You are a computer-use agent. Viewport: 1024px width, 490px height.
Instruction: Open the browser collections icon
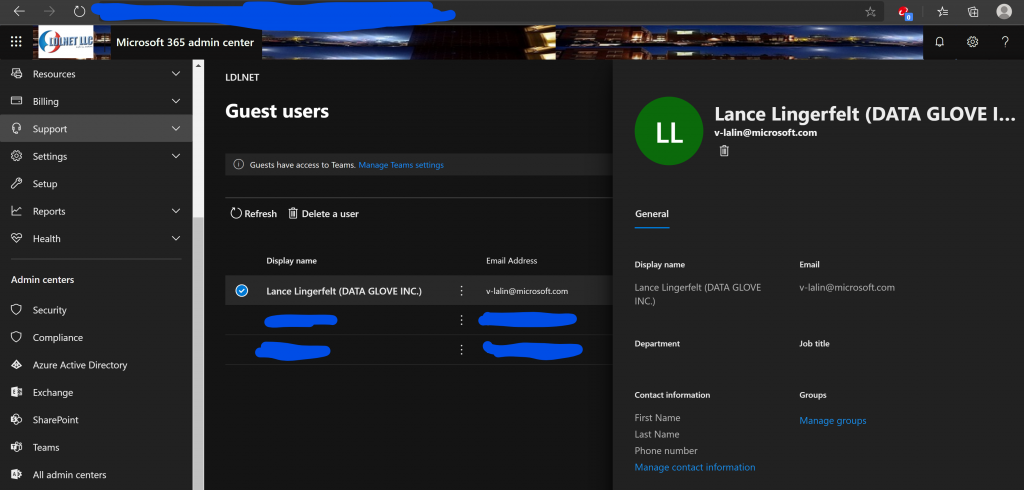[973, 11]
